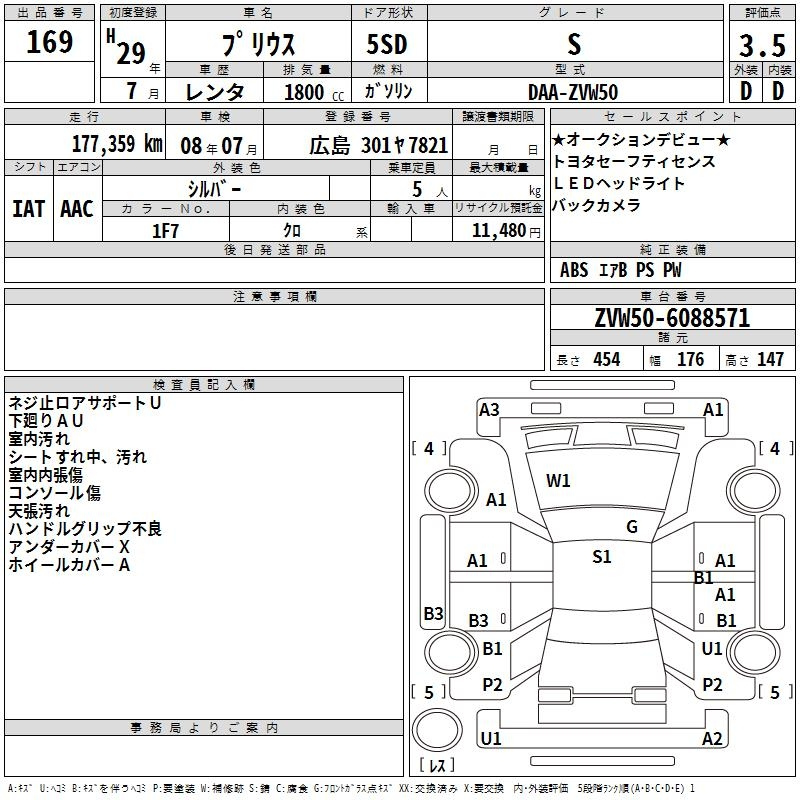Screen dimensions: 800x800
Task: Click the A2 rear bumper scratch marker
Action: 712,739
